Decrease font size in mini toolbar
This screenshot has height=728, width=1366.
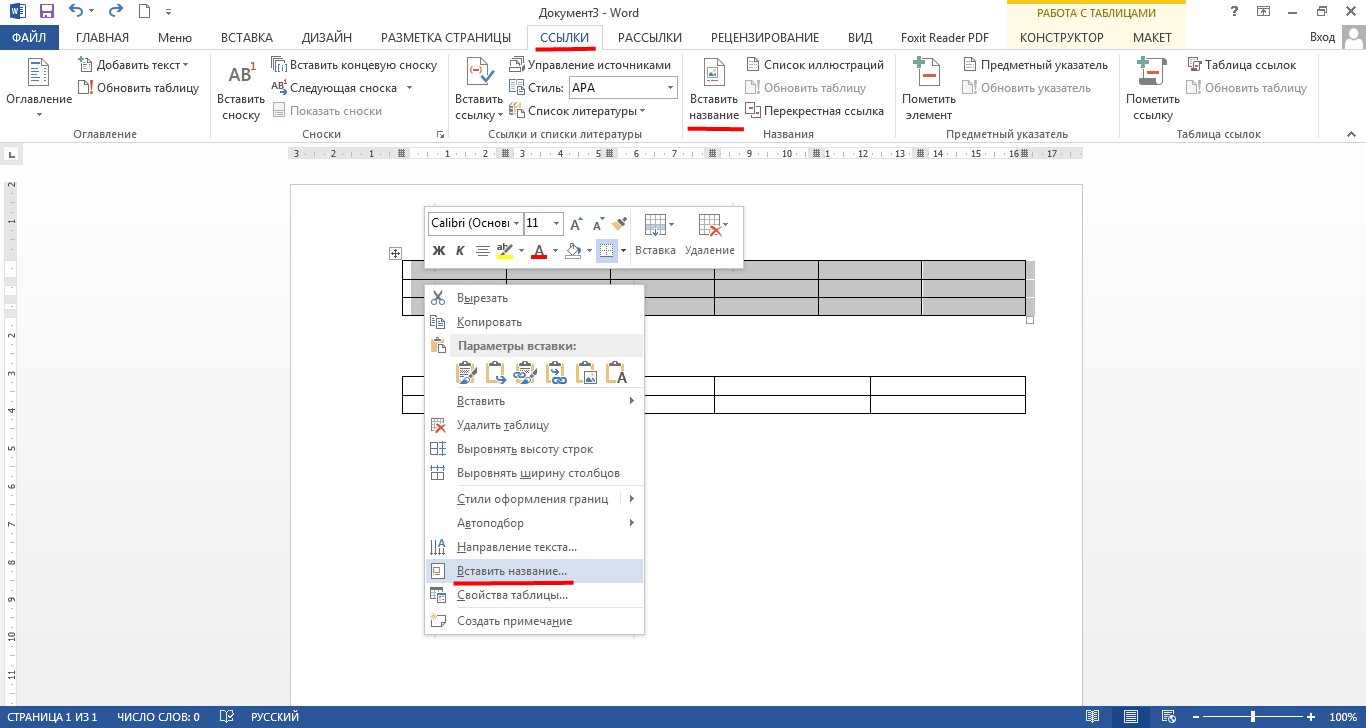click(598, 223)
